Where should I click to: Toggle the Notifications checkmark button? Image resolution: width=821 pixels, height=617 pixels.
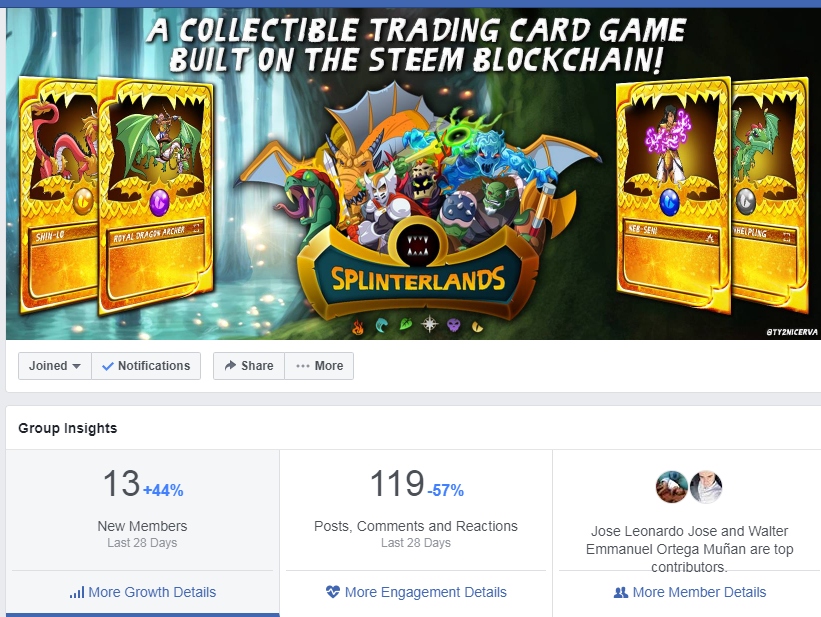point(146,366)
